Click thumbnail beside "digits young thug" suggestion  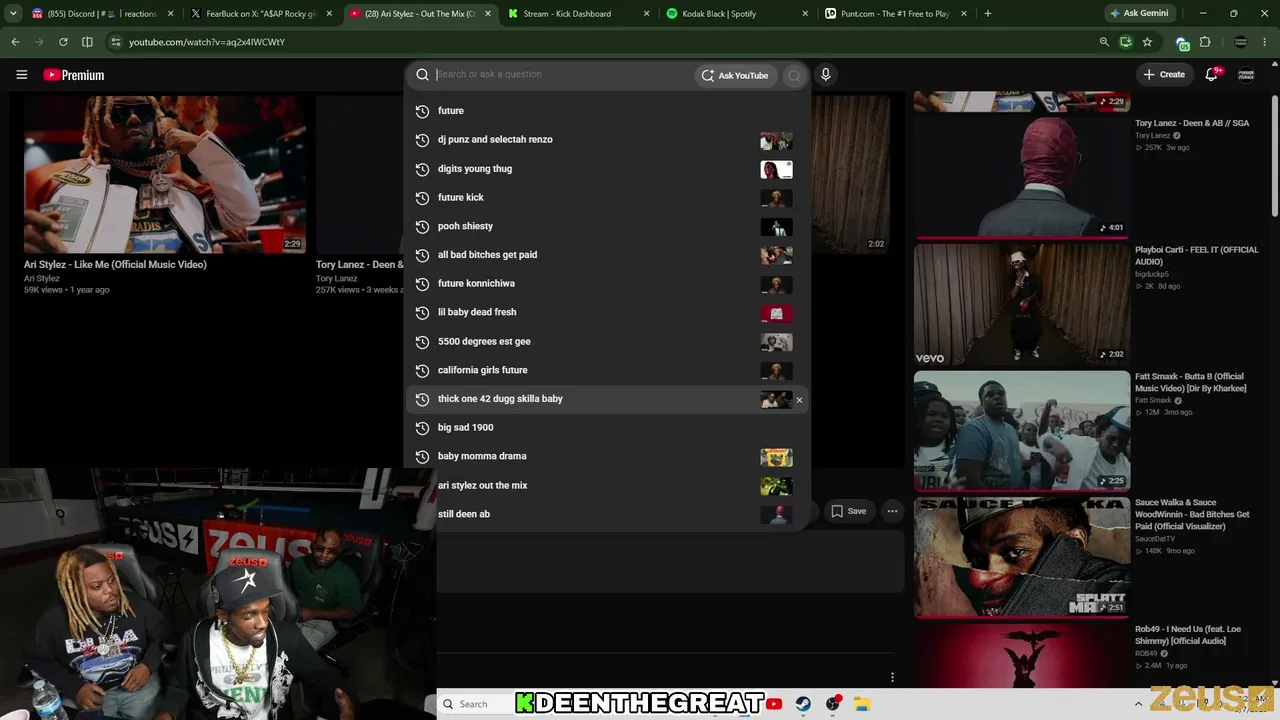coord(776,169)
